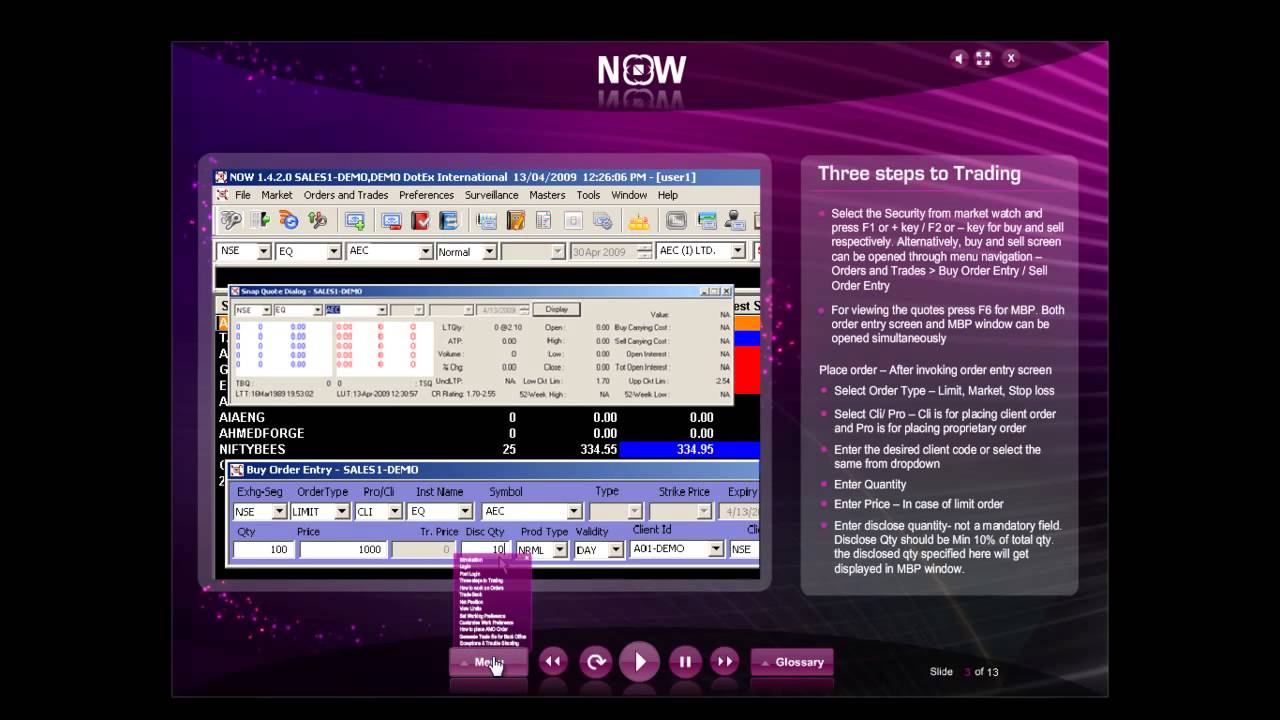Pause the presentation playback
The width and height of the screenshot is (1280, 720).
click(x=685, y=661)
